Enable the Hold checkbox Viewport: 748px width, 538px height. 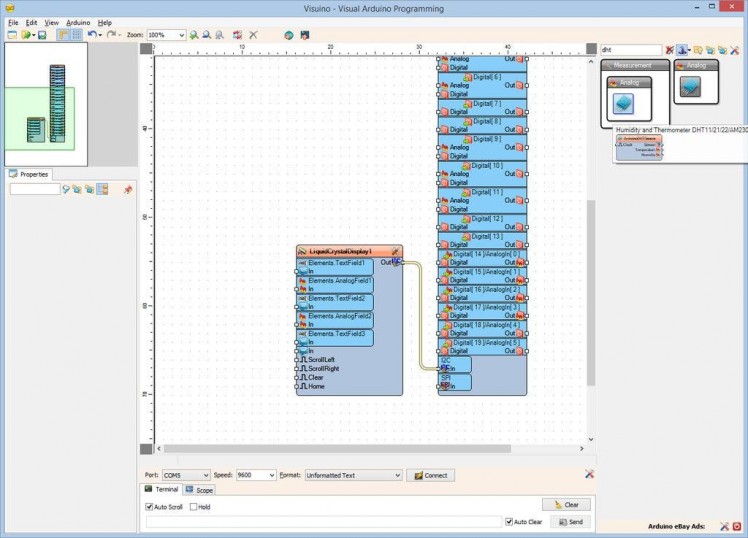click(193, 507)
